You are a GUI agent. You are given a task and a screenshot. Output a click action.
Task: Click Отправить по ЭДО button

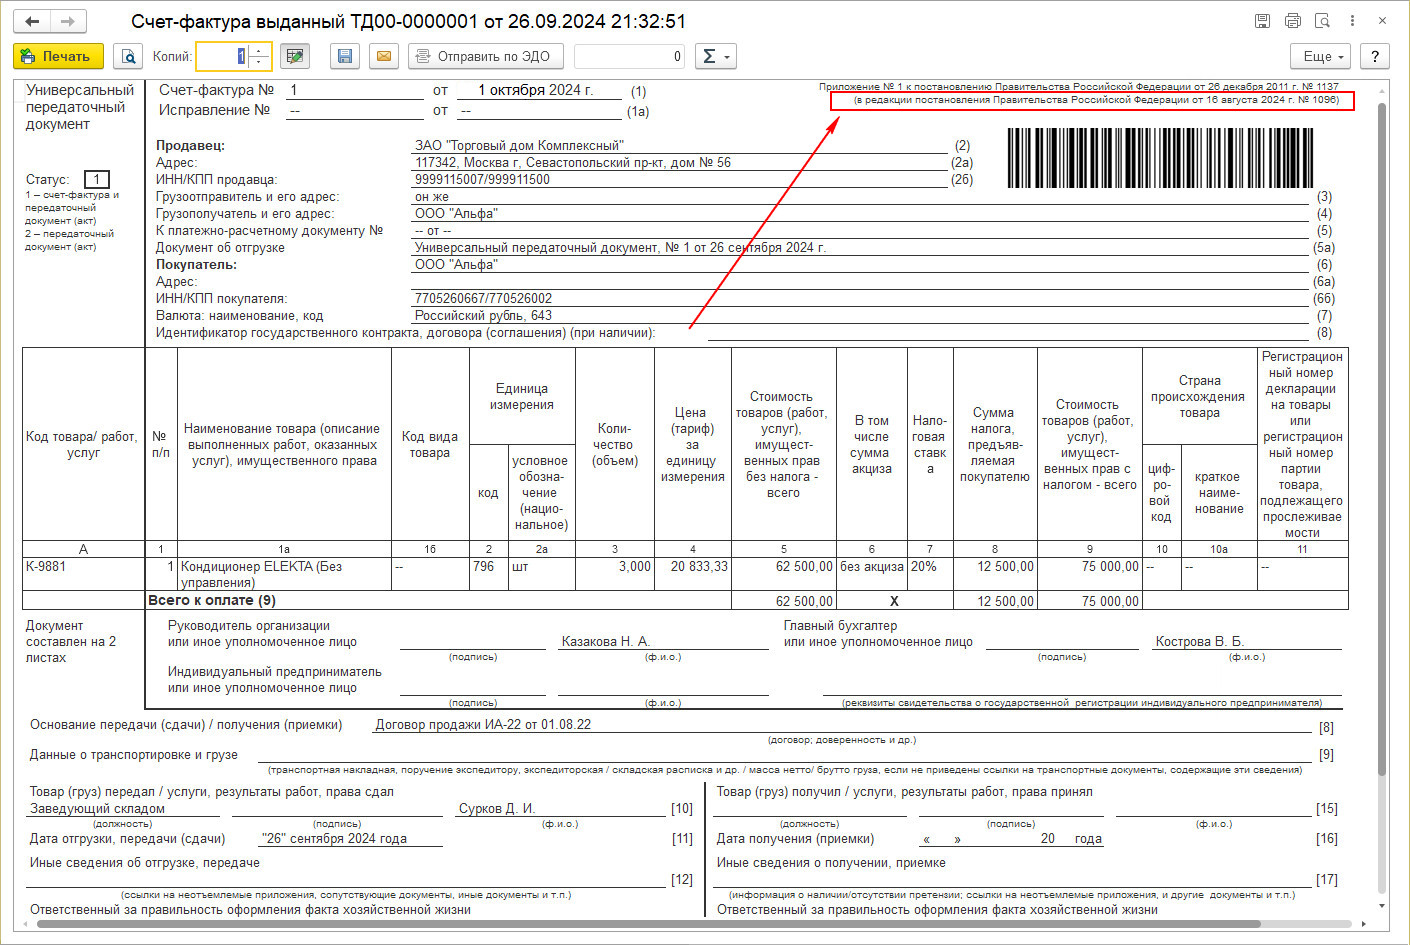tap(485, 57)
